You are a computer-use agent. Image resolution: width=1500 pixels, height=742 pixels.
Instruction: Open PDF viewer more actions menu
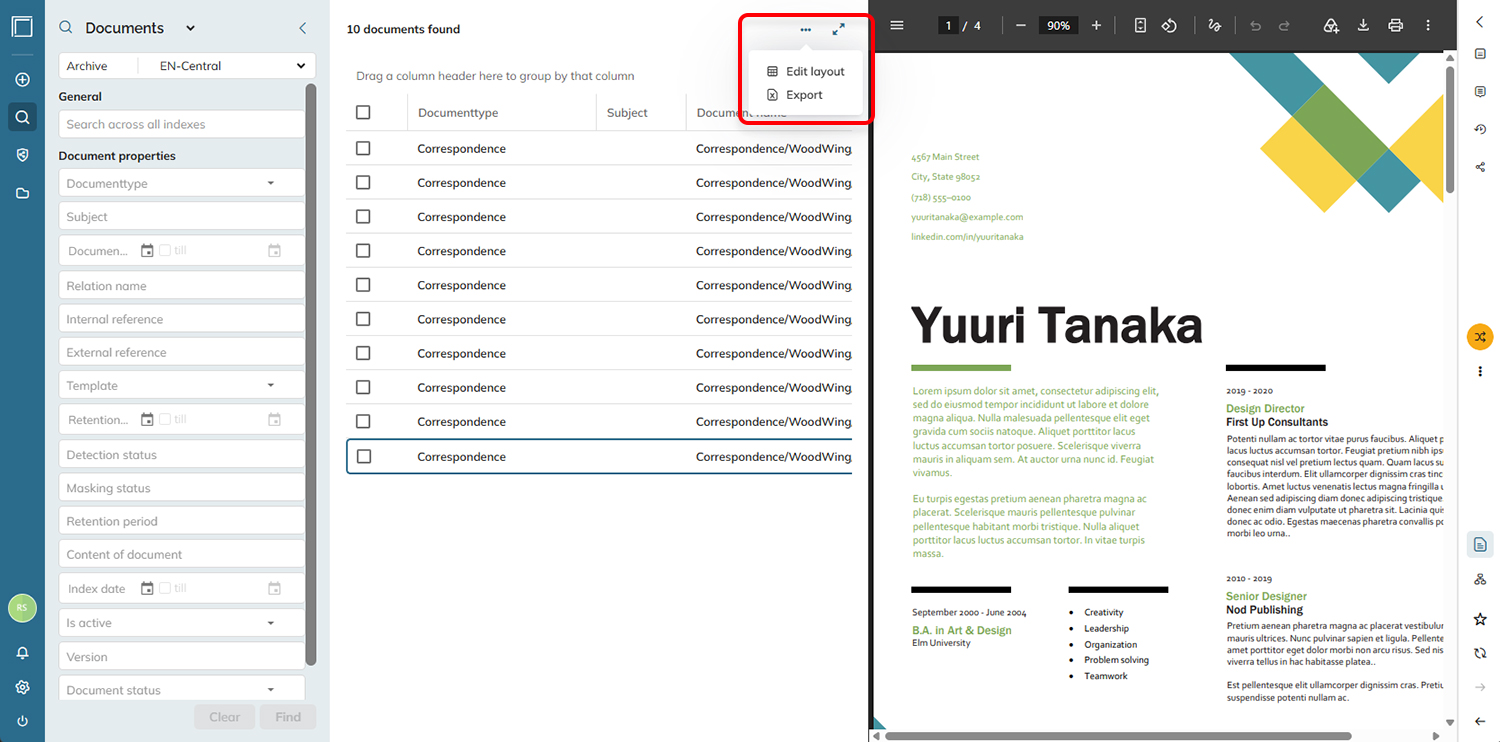click(1428, 25)
